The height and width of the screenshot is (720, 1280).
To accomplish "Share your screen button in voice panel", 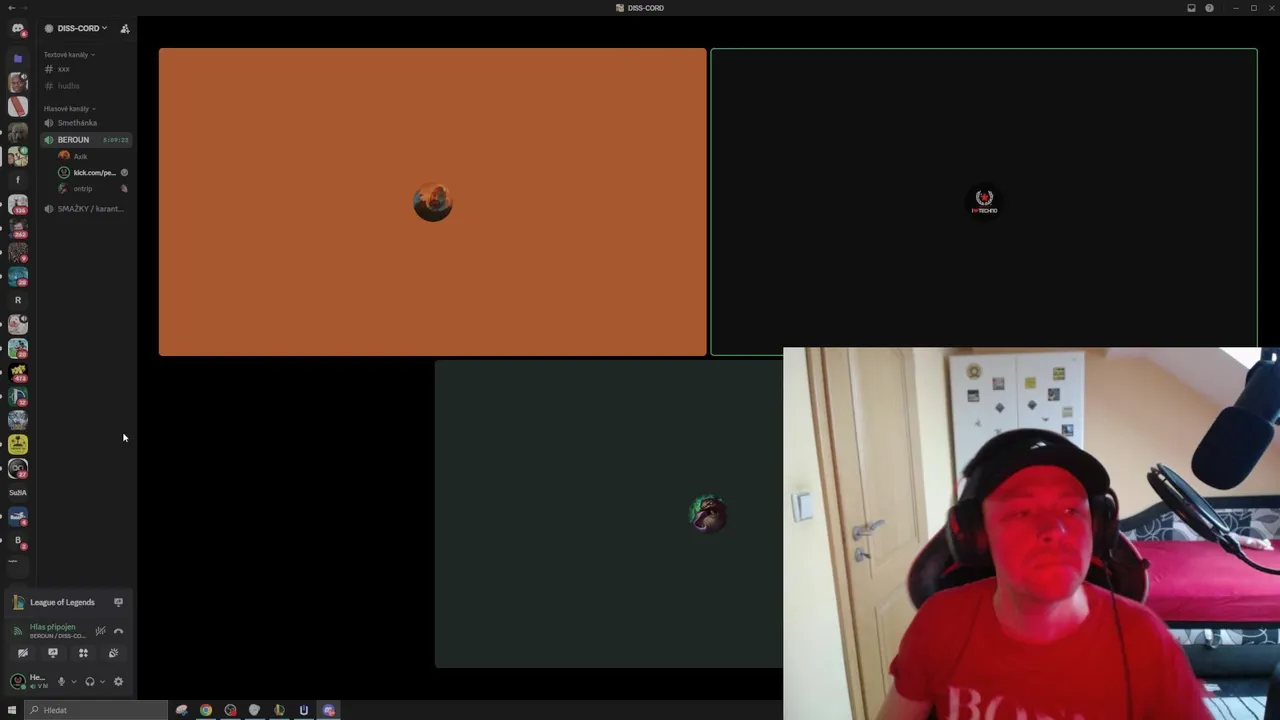I will coord(53,653).
